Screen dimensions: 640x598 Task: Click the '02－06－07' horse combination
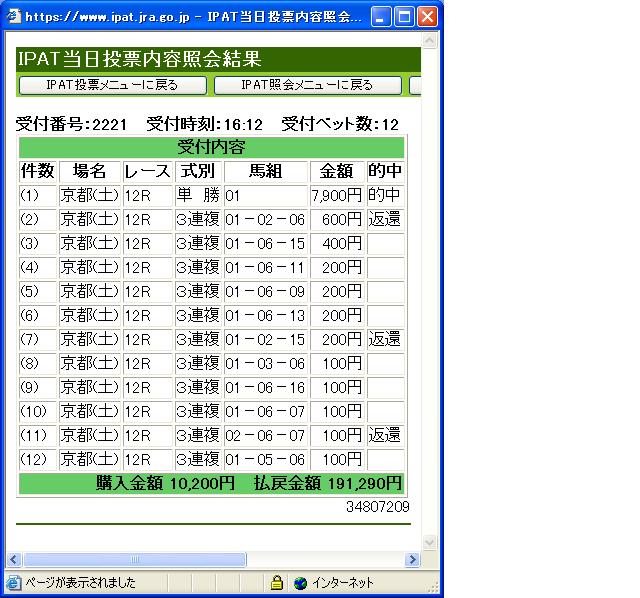(266, 436)
